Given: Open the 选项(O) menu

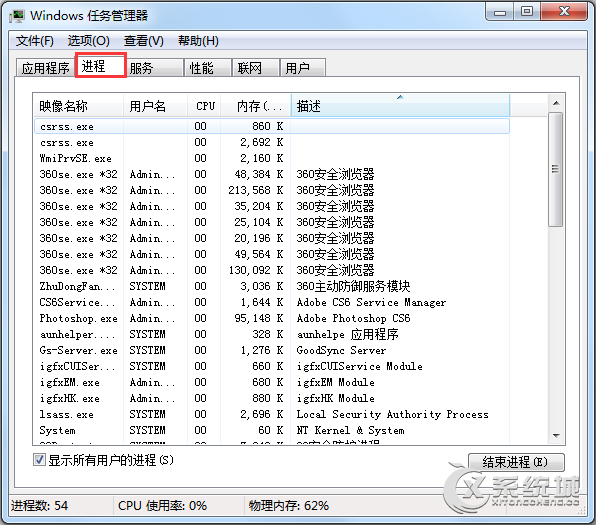Looking at the screenshot, I should point(89,41).
